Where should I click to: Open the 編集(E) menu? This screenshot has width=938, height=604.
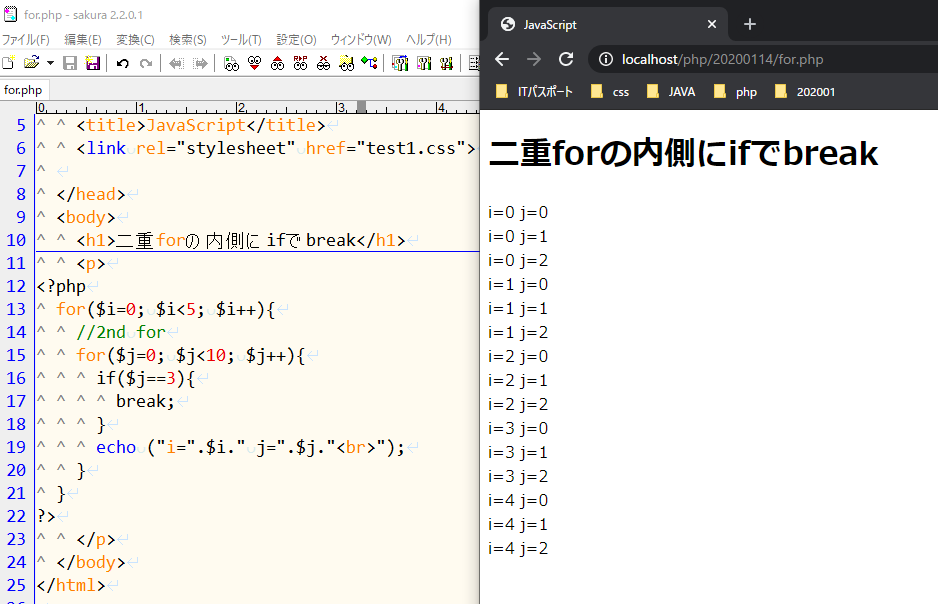pyautogui.click(x=83, y=39)
